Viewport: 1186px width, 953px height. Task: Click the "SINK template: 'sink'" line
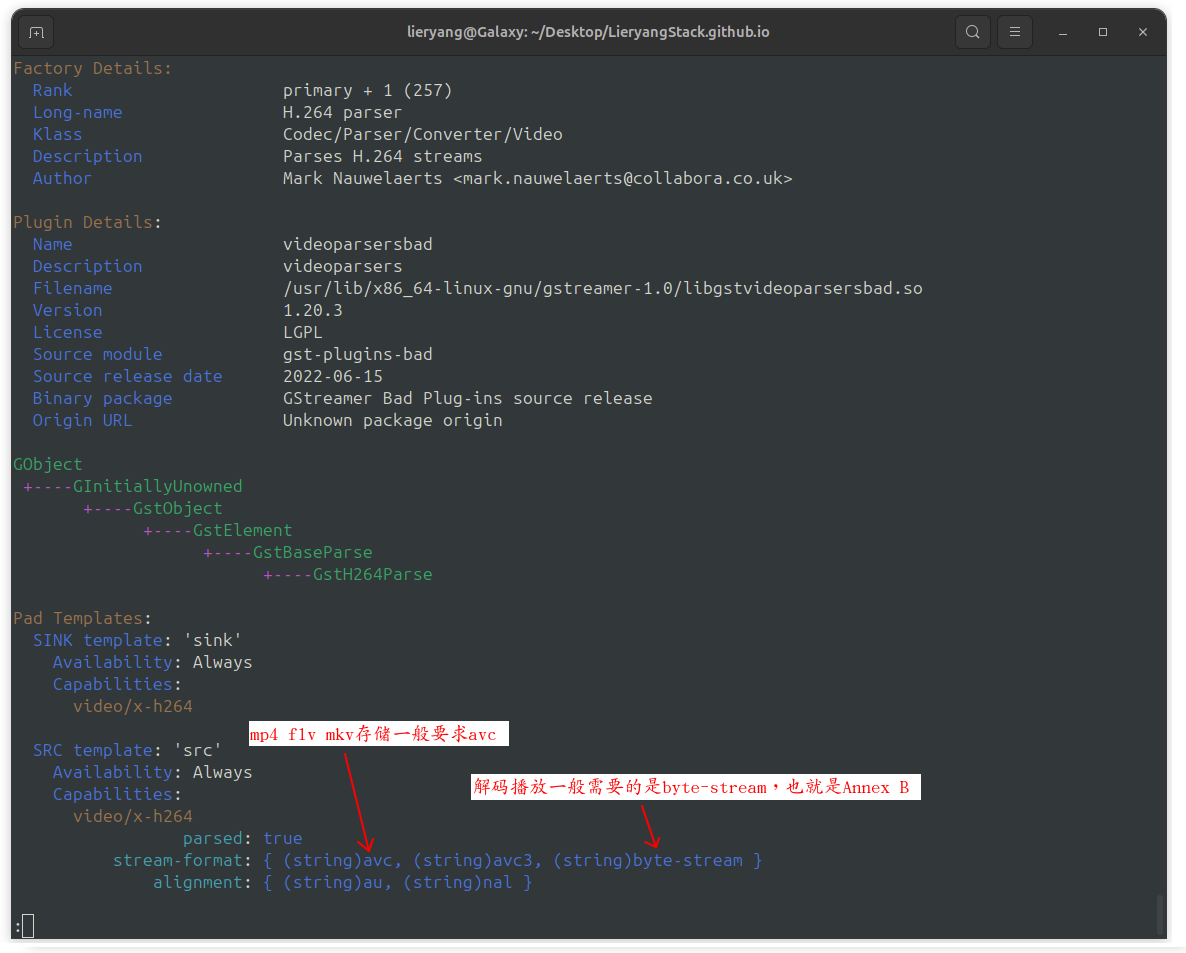click(138, 640)
